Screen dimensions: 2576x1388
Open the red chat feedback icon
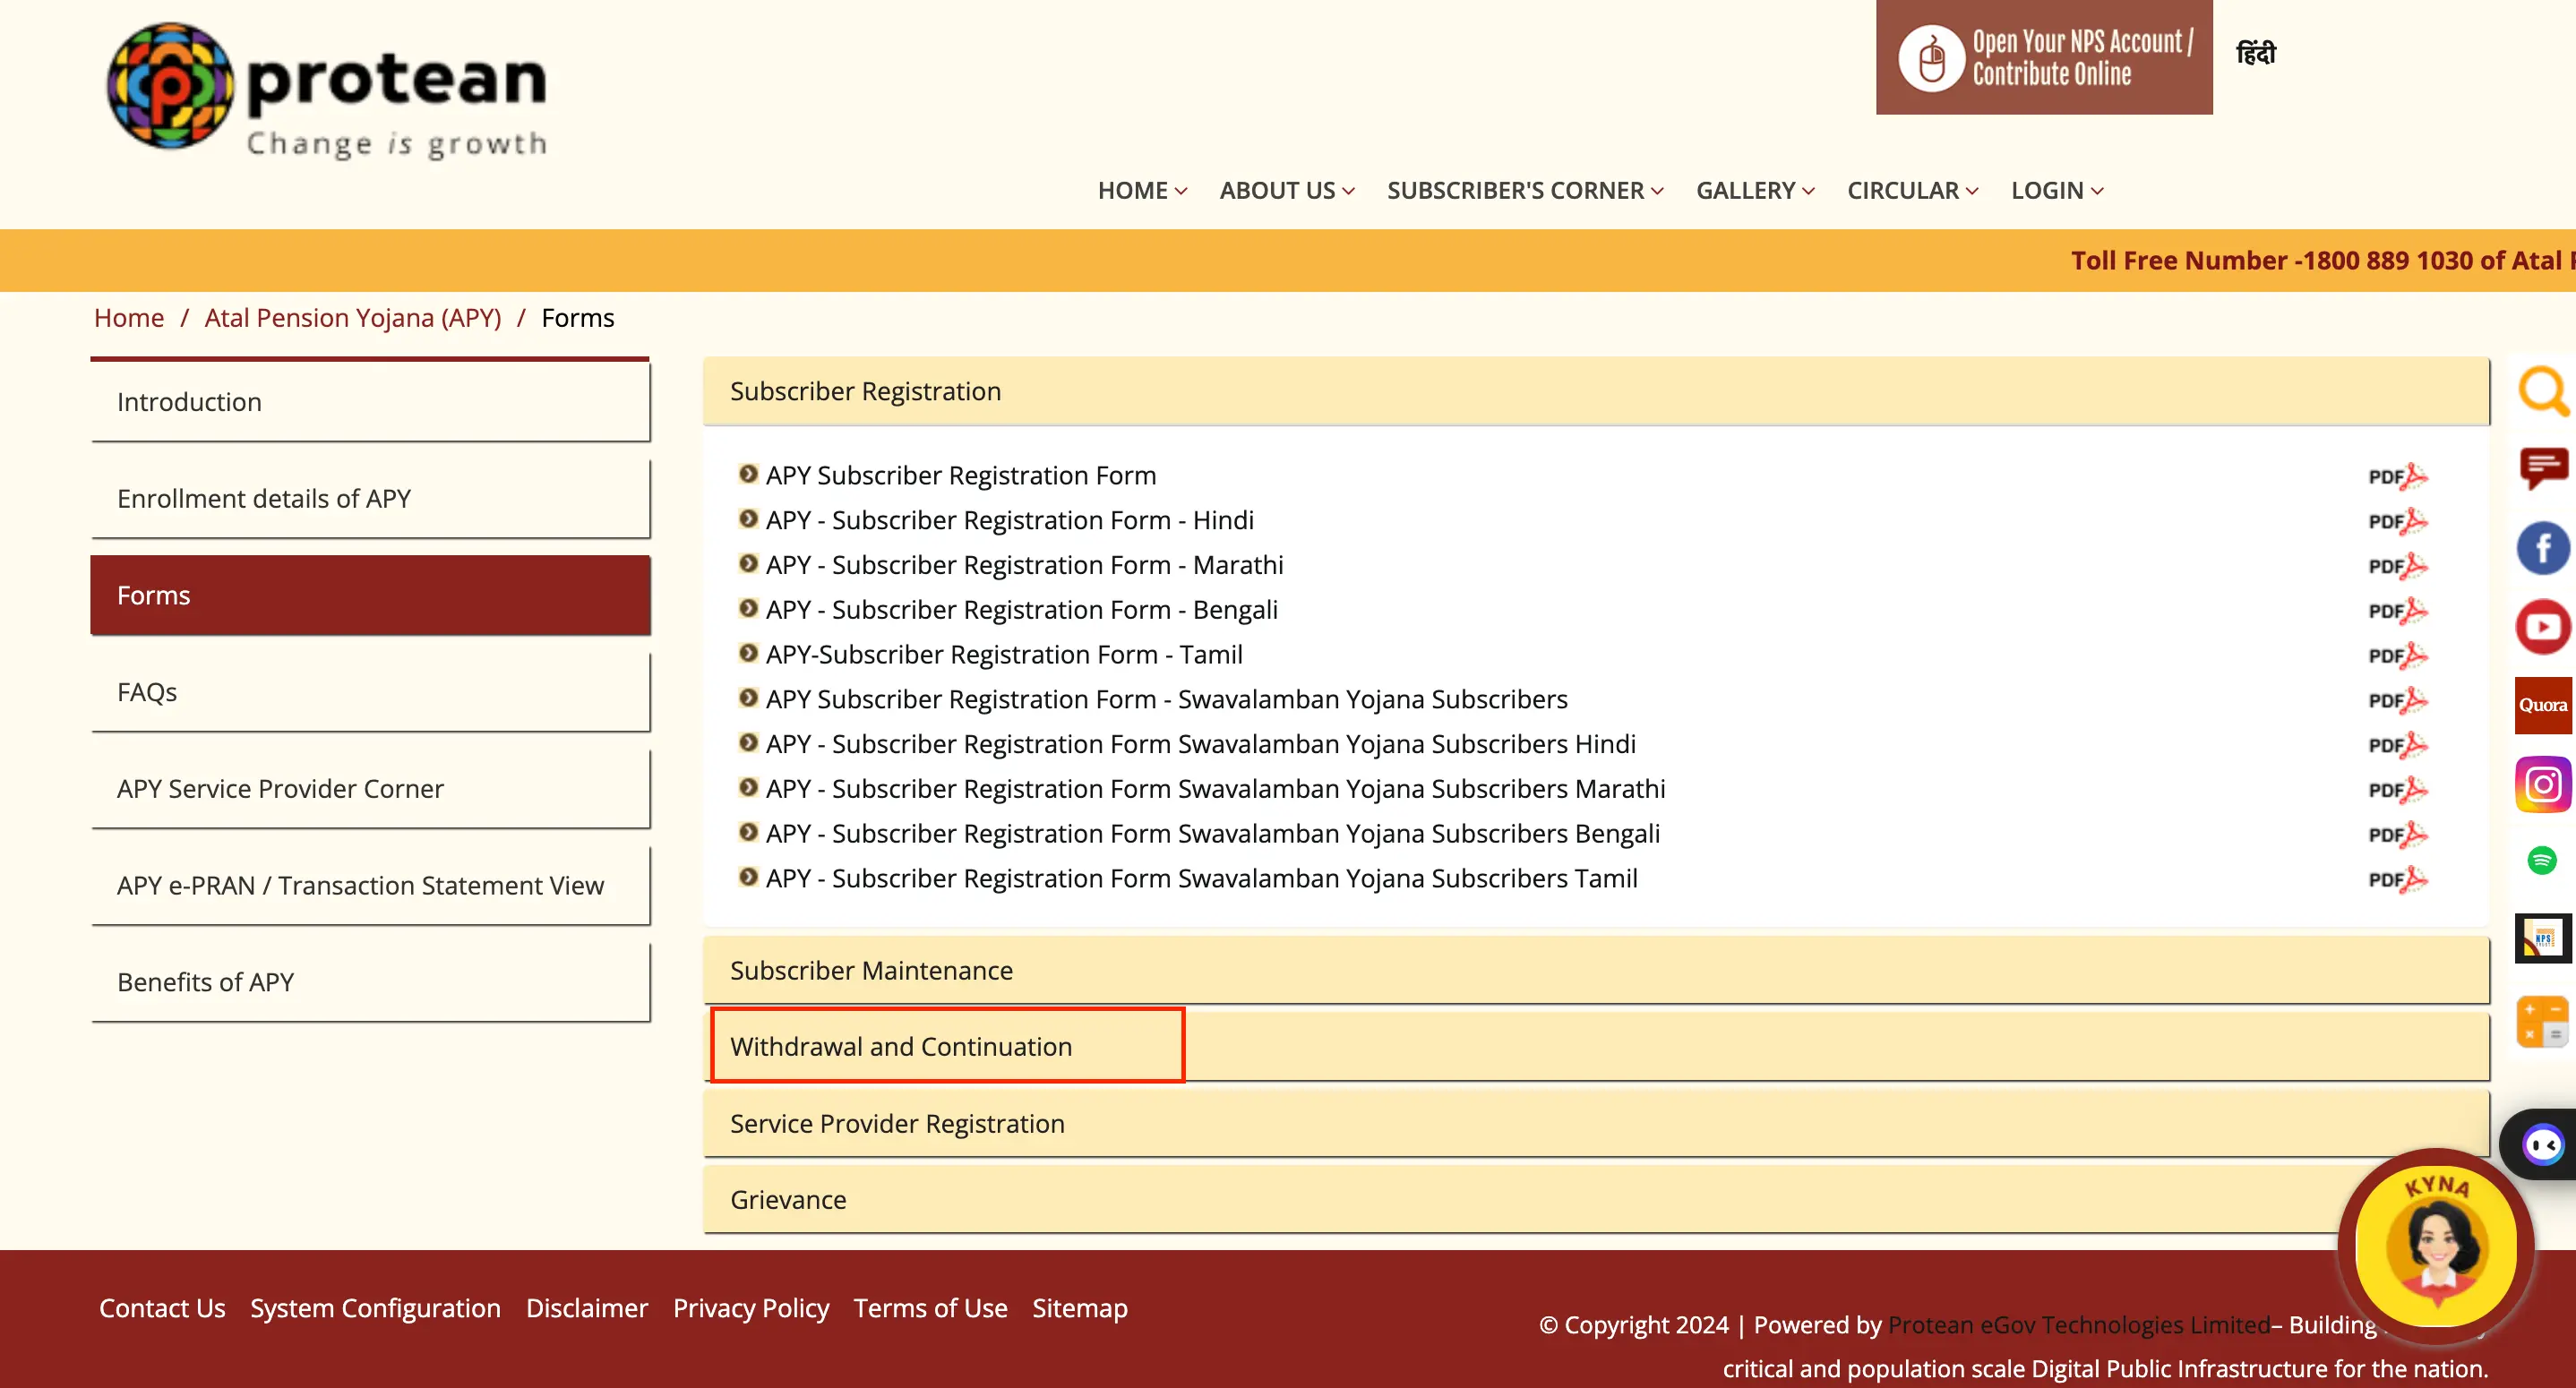(2543, 468)
